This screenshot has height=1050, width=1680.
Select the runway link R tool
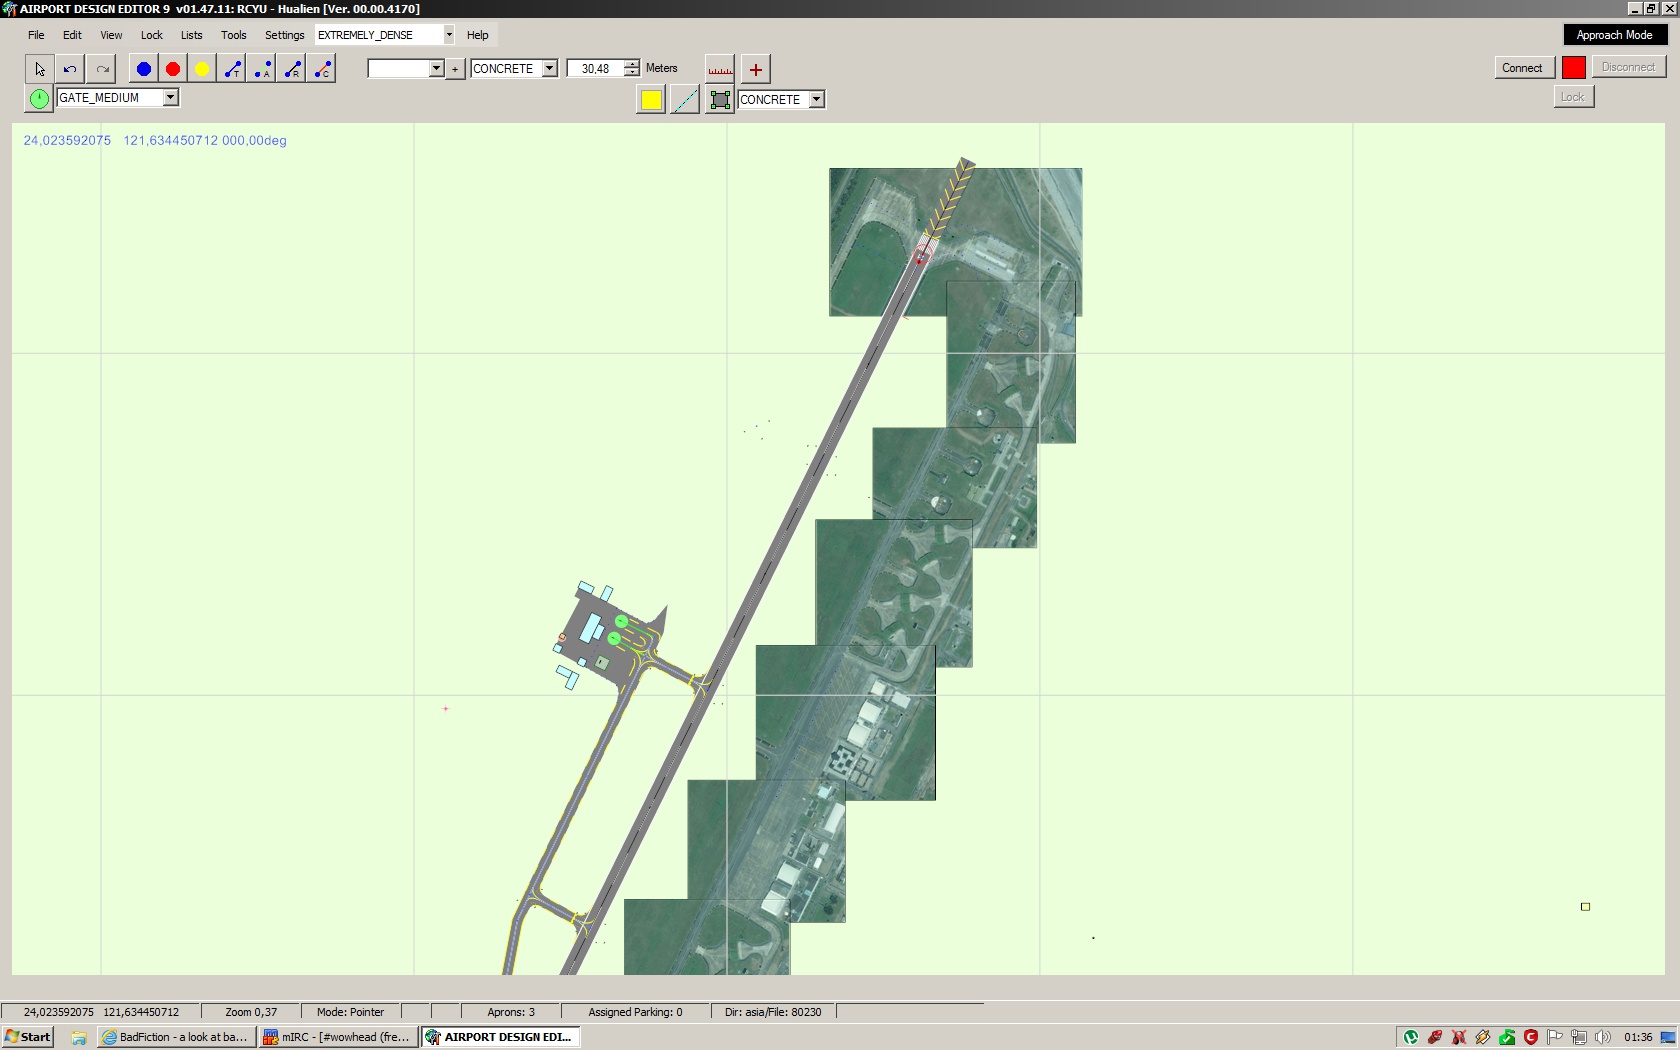tap(292, 69)
